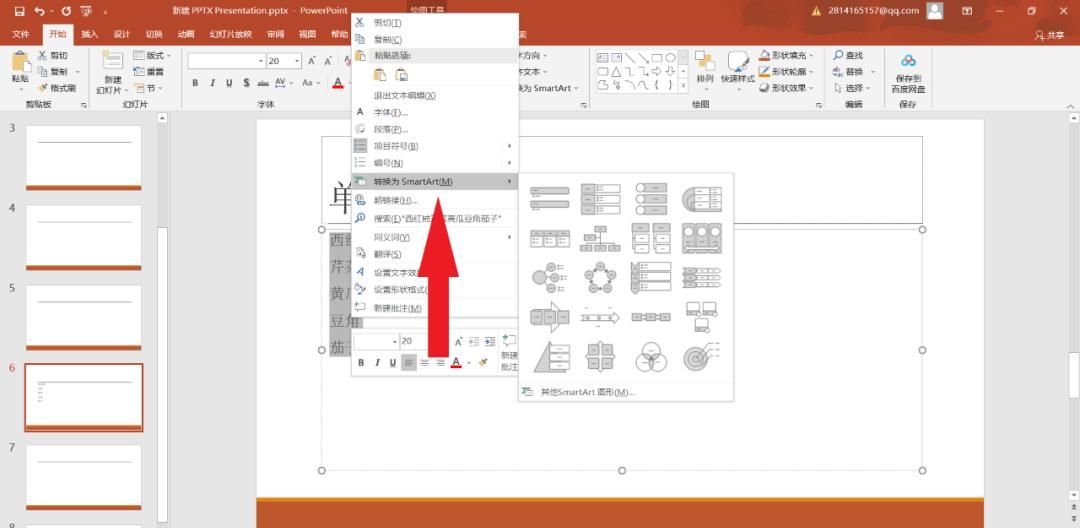The width and height of the screenshot is (1080, 528).
Task: Open Paragraph (段落) from context menu
Action: [435, 129]
